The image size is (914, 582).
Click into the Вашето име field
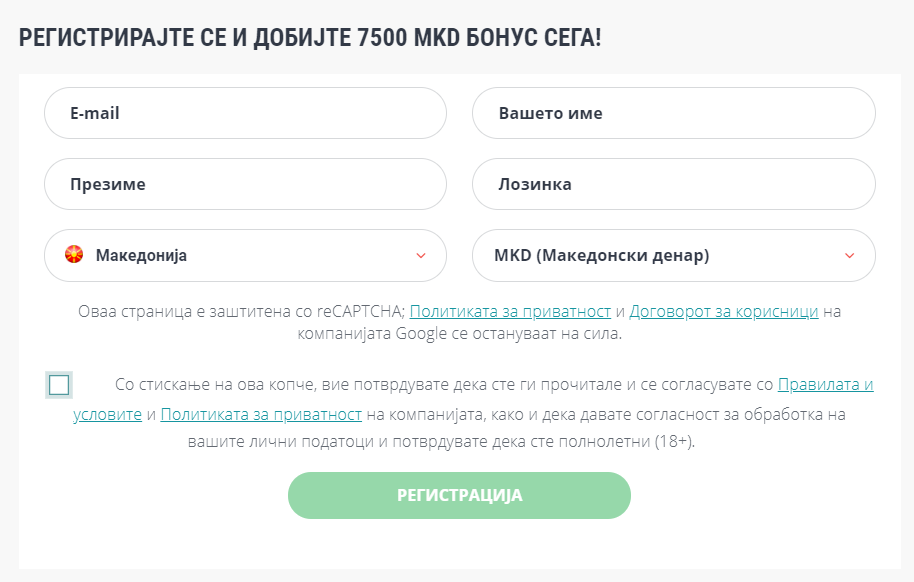673,113
